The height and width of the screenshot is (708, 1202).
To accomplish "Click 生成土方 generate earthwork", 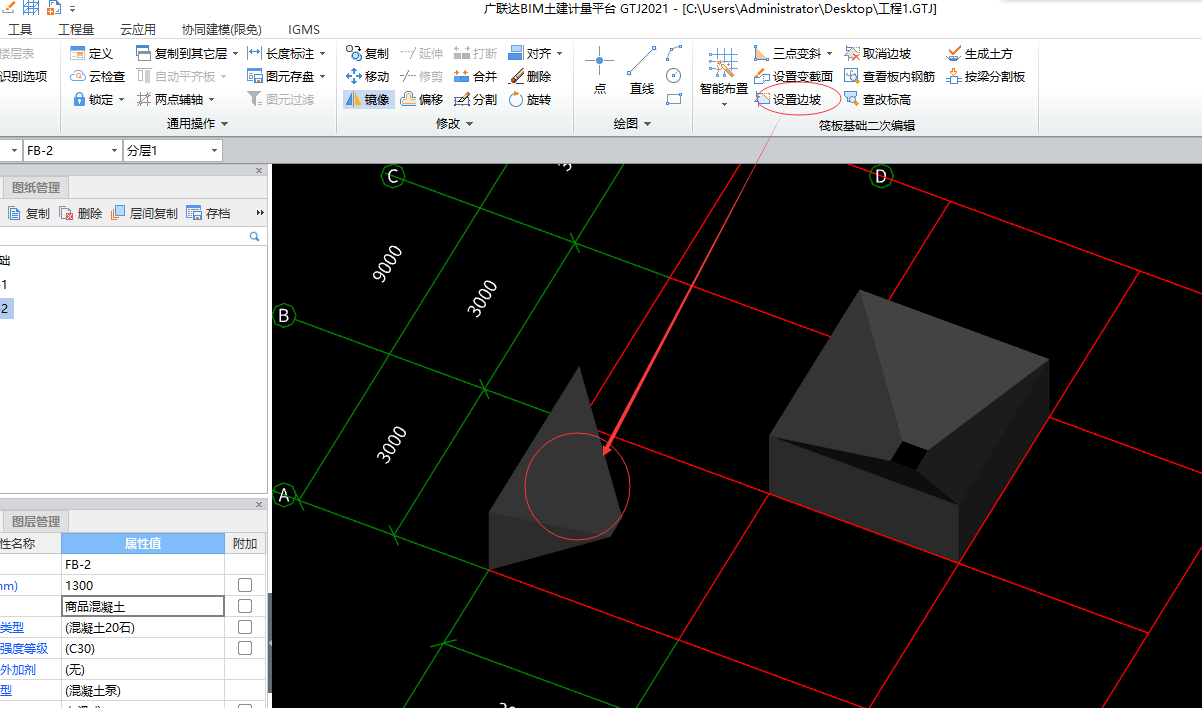I will tap(979, 53).
